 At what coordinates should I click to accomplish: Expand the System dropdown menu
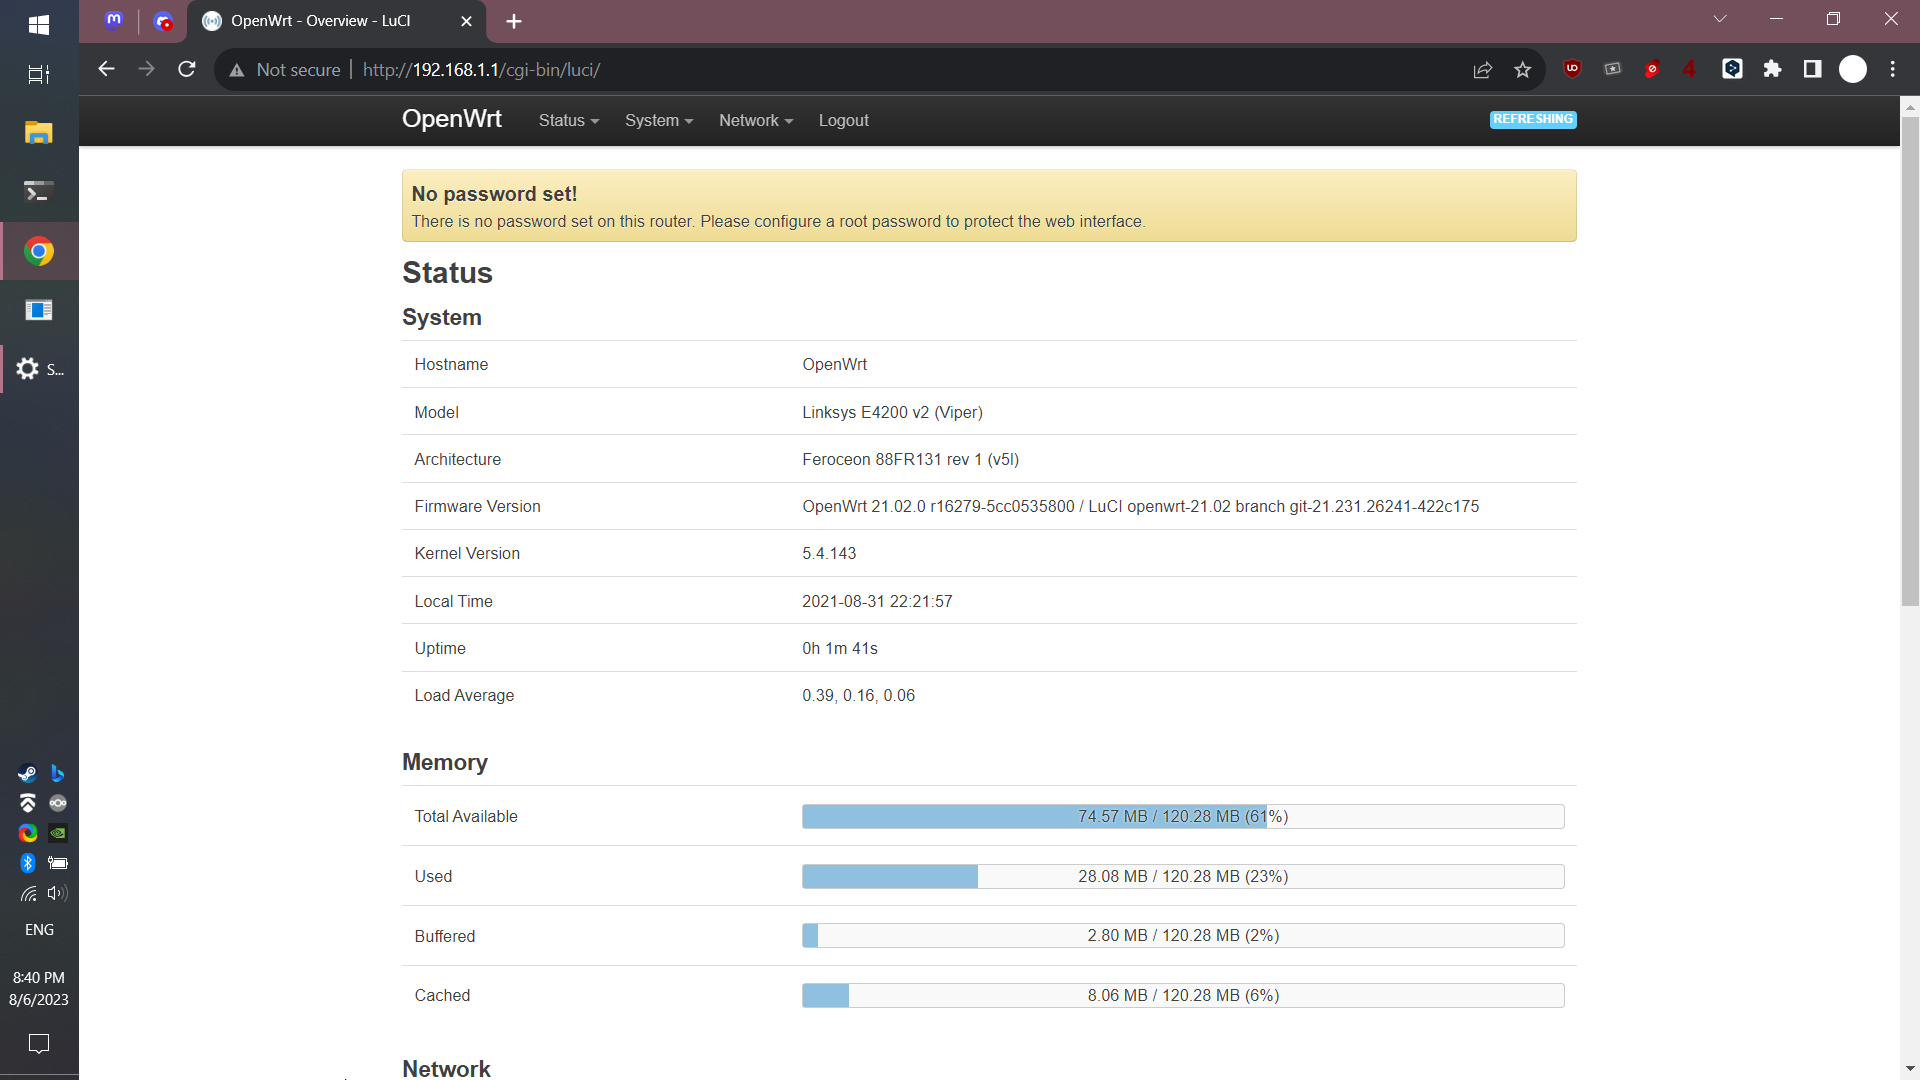658,120
